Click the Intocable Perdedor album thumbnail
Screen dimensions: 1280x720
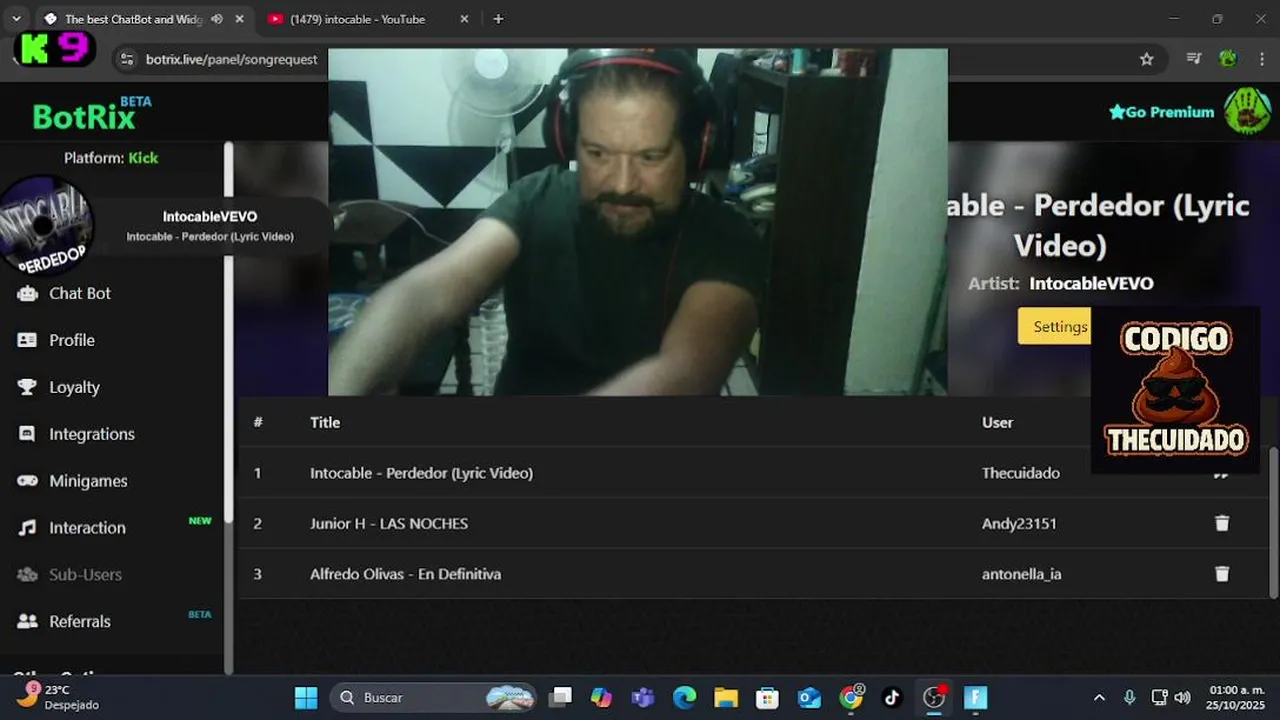pos(46,225)
